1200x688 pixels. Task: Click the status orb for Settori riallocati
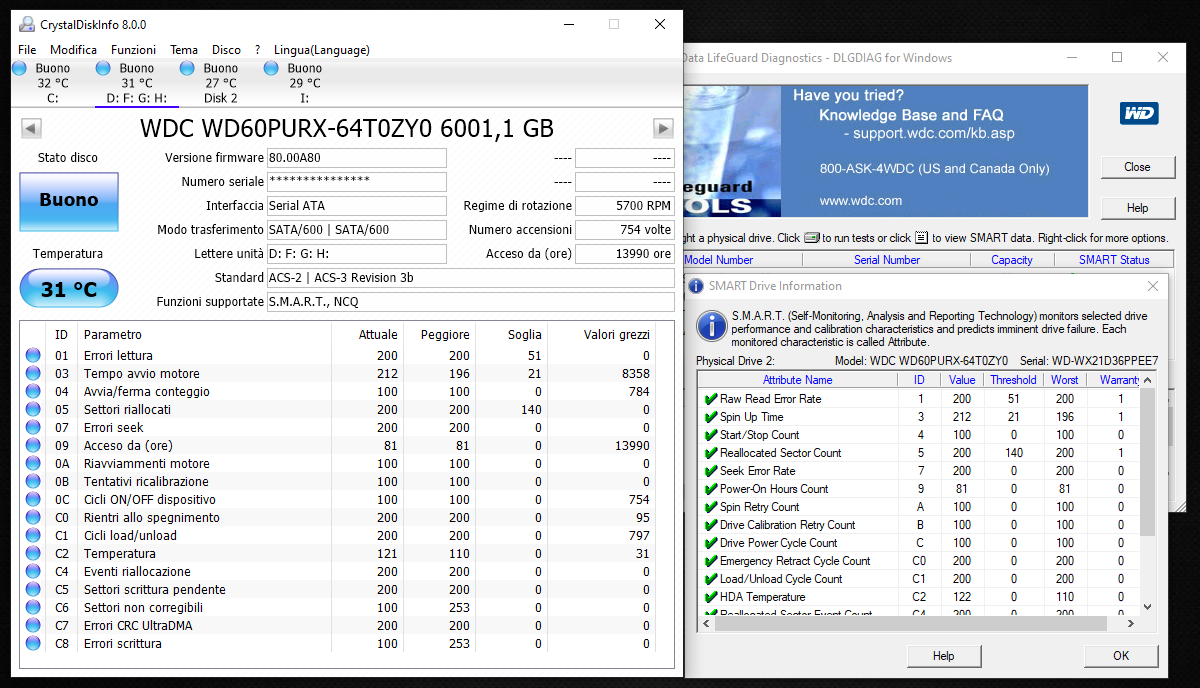[33, 409]
